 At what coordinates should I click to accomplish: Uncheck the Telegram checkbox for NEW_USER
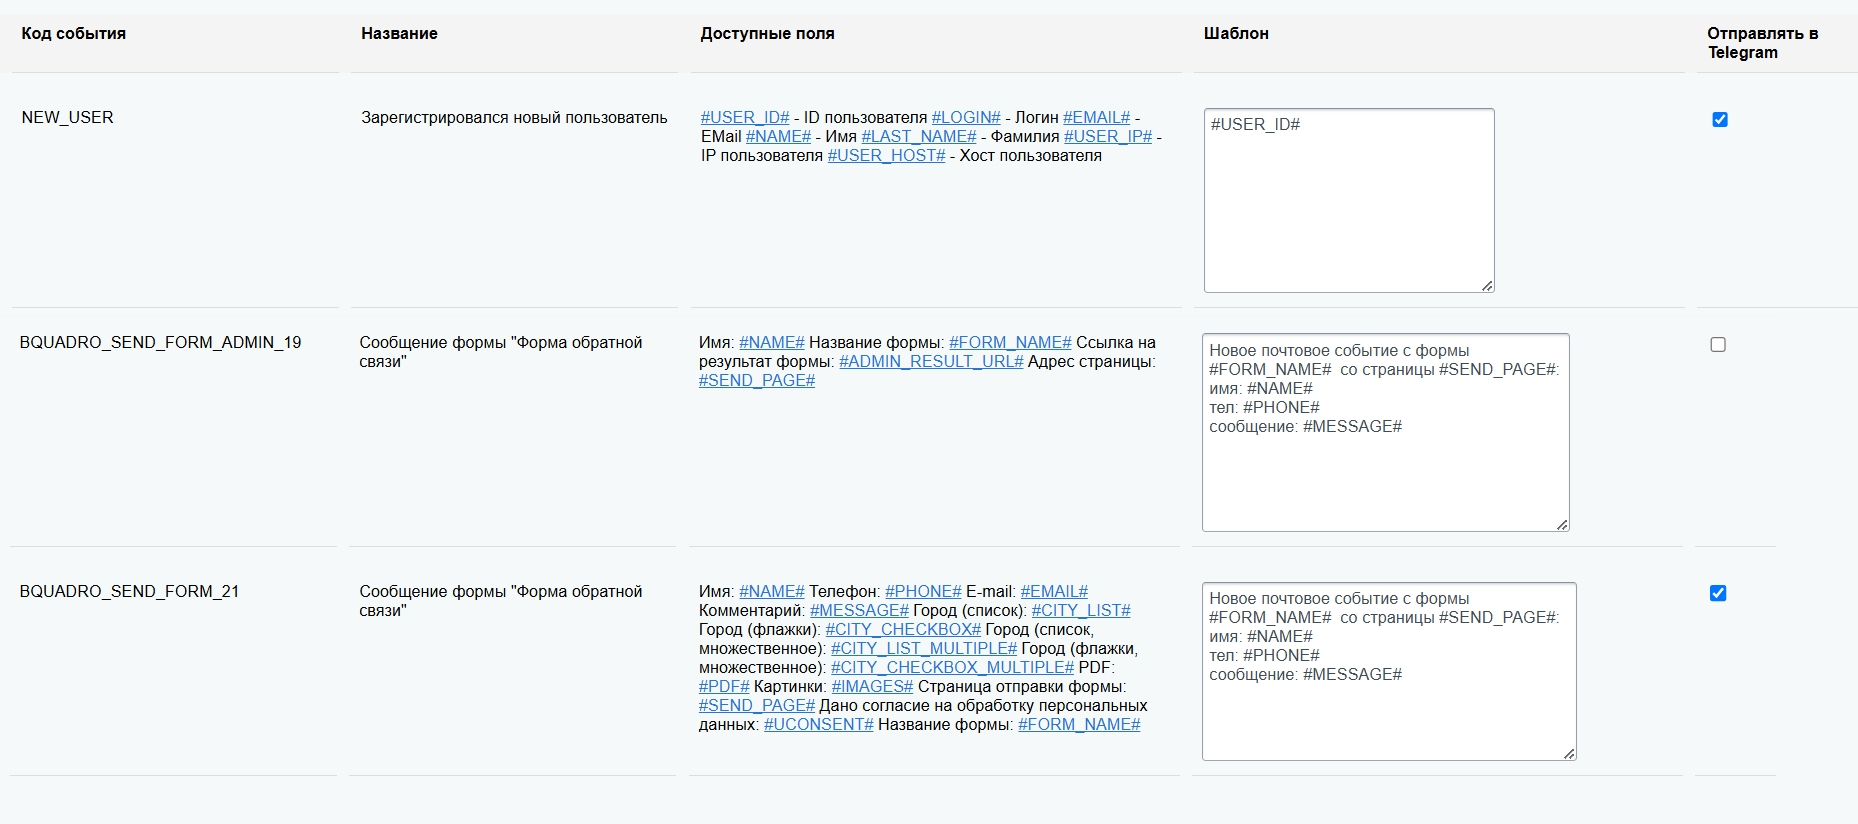1719,120
